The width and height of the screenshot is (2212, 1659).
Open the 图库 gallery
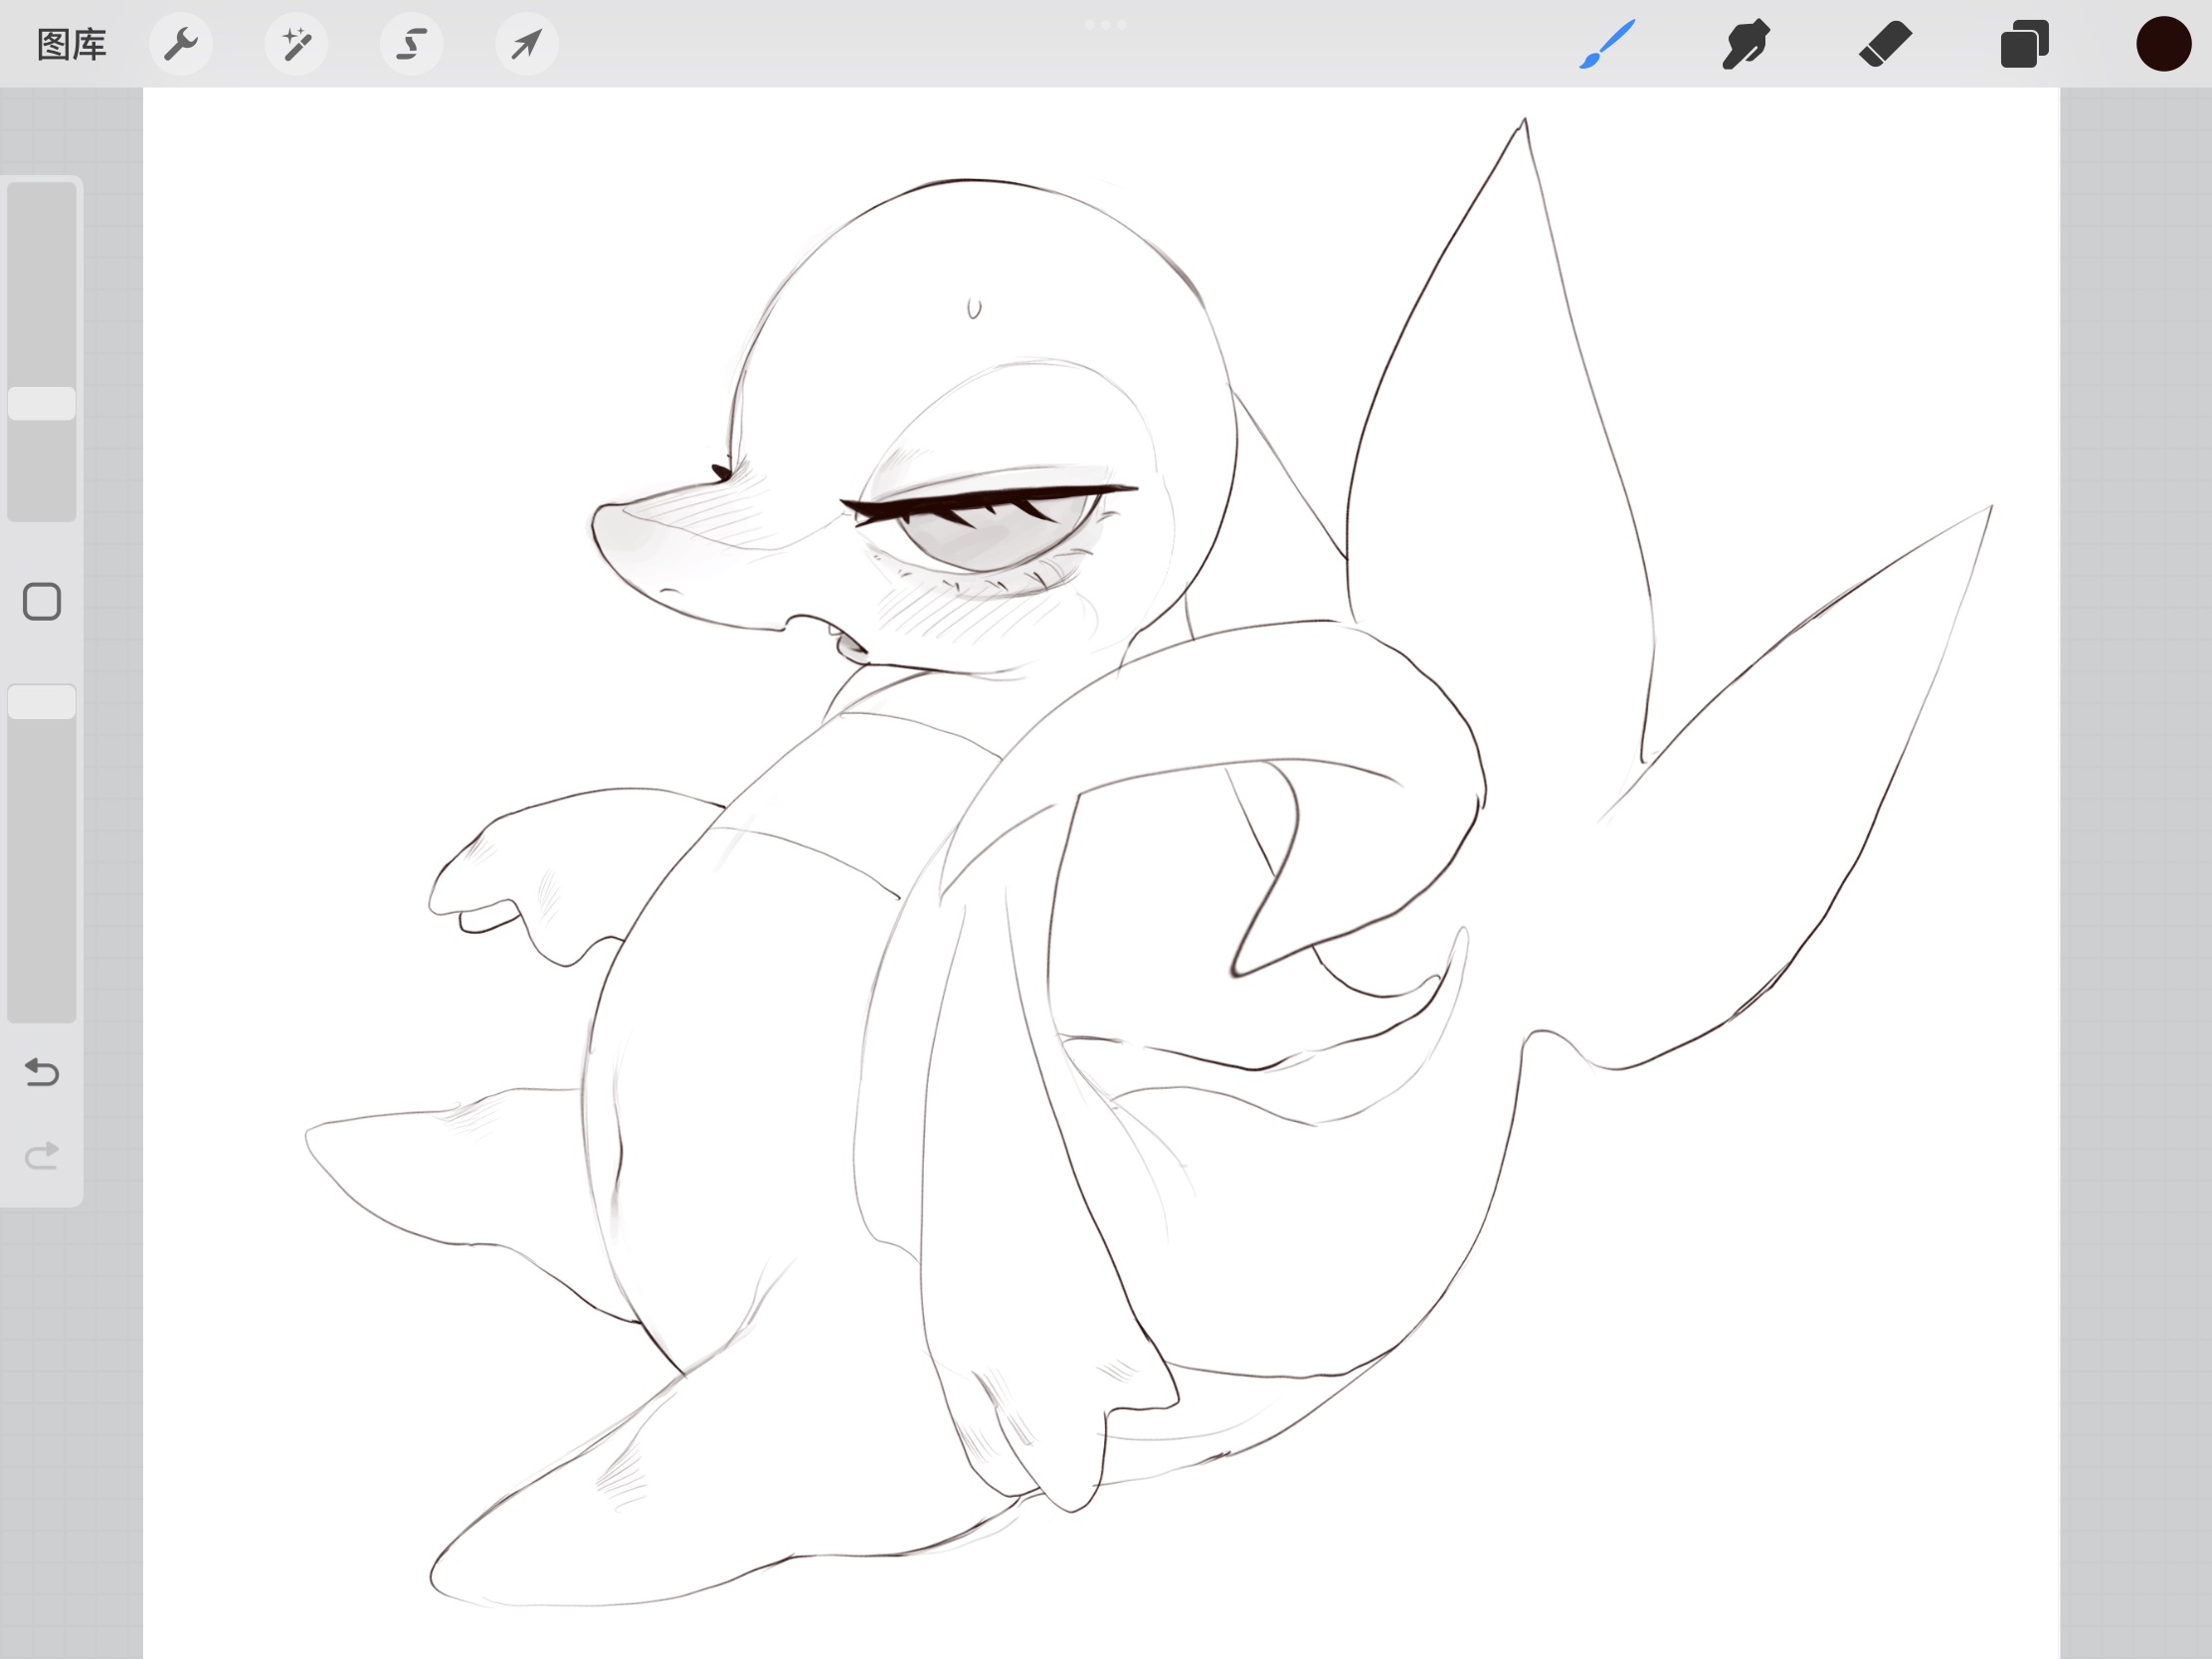71,45
